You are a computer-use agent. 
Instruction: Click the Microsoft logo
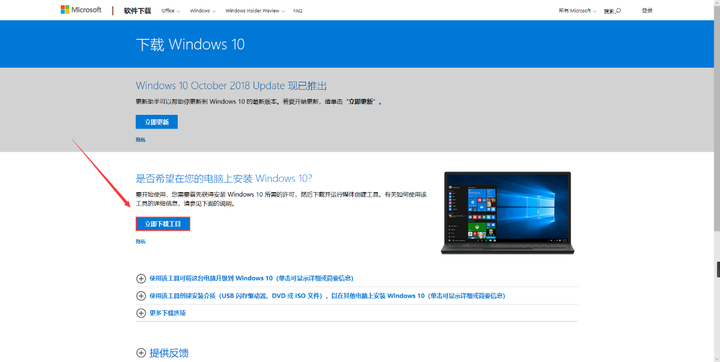pos(81,10)
